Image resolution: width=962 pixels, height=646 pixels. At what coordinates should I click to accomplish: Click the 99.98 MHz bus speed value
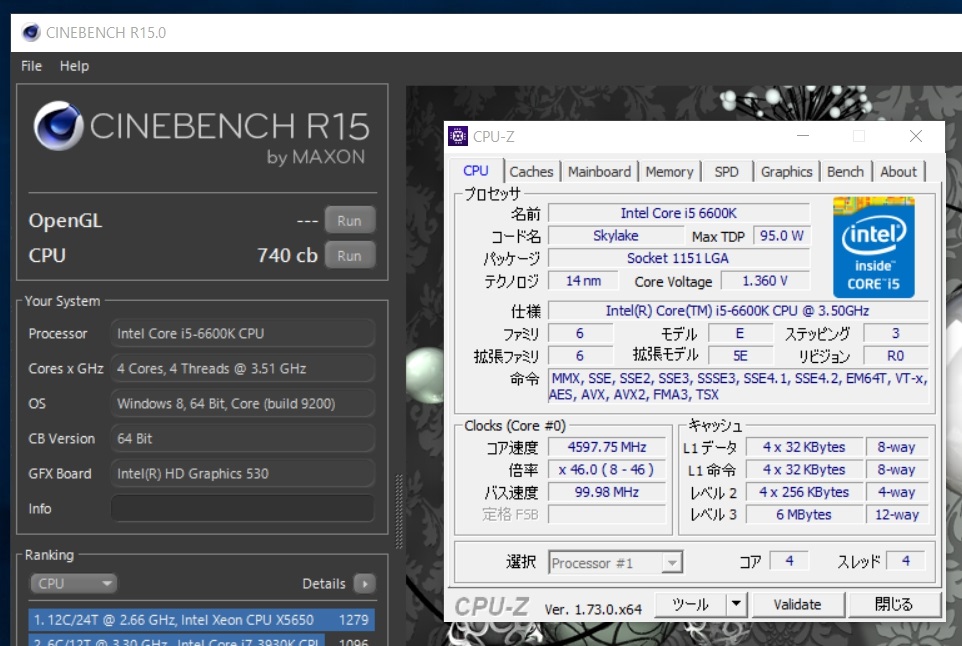(x=607, y=493)
